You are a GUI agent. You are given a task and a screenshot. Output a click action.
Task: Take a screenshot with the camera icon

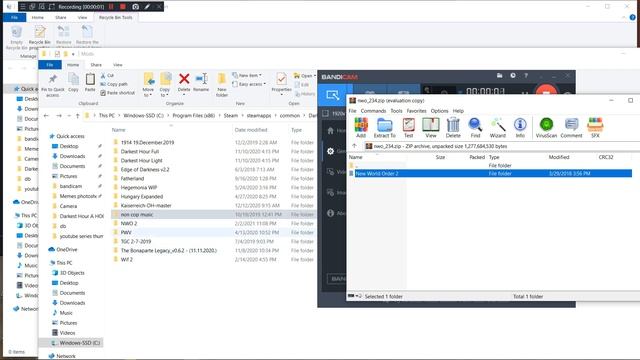coord(136,7)
